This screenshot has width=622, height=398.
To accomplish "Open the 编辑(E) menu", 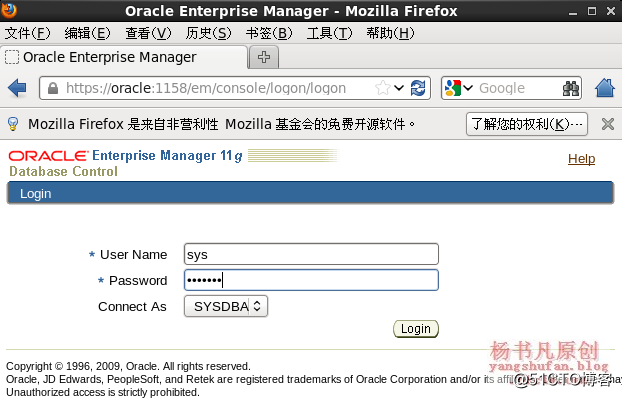I will pyautogui.click(x=87, y=33).
